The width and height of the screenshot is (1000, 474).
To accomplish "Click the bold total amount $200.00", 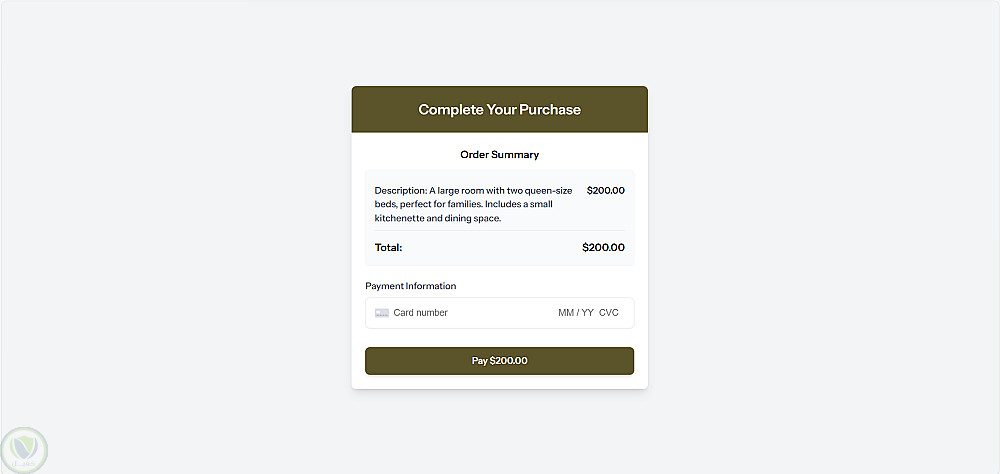I will (603, 247).
